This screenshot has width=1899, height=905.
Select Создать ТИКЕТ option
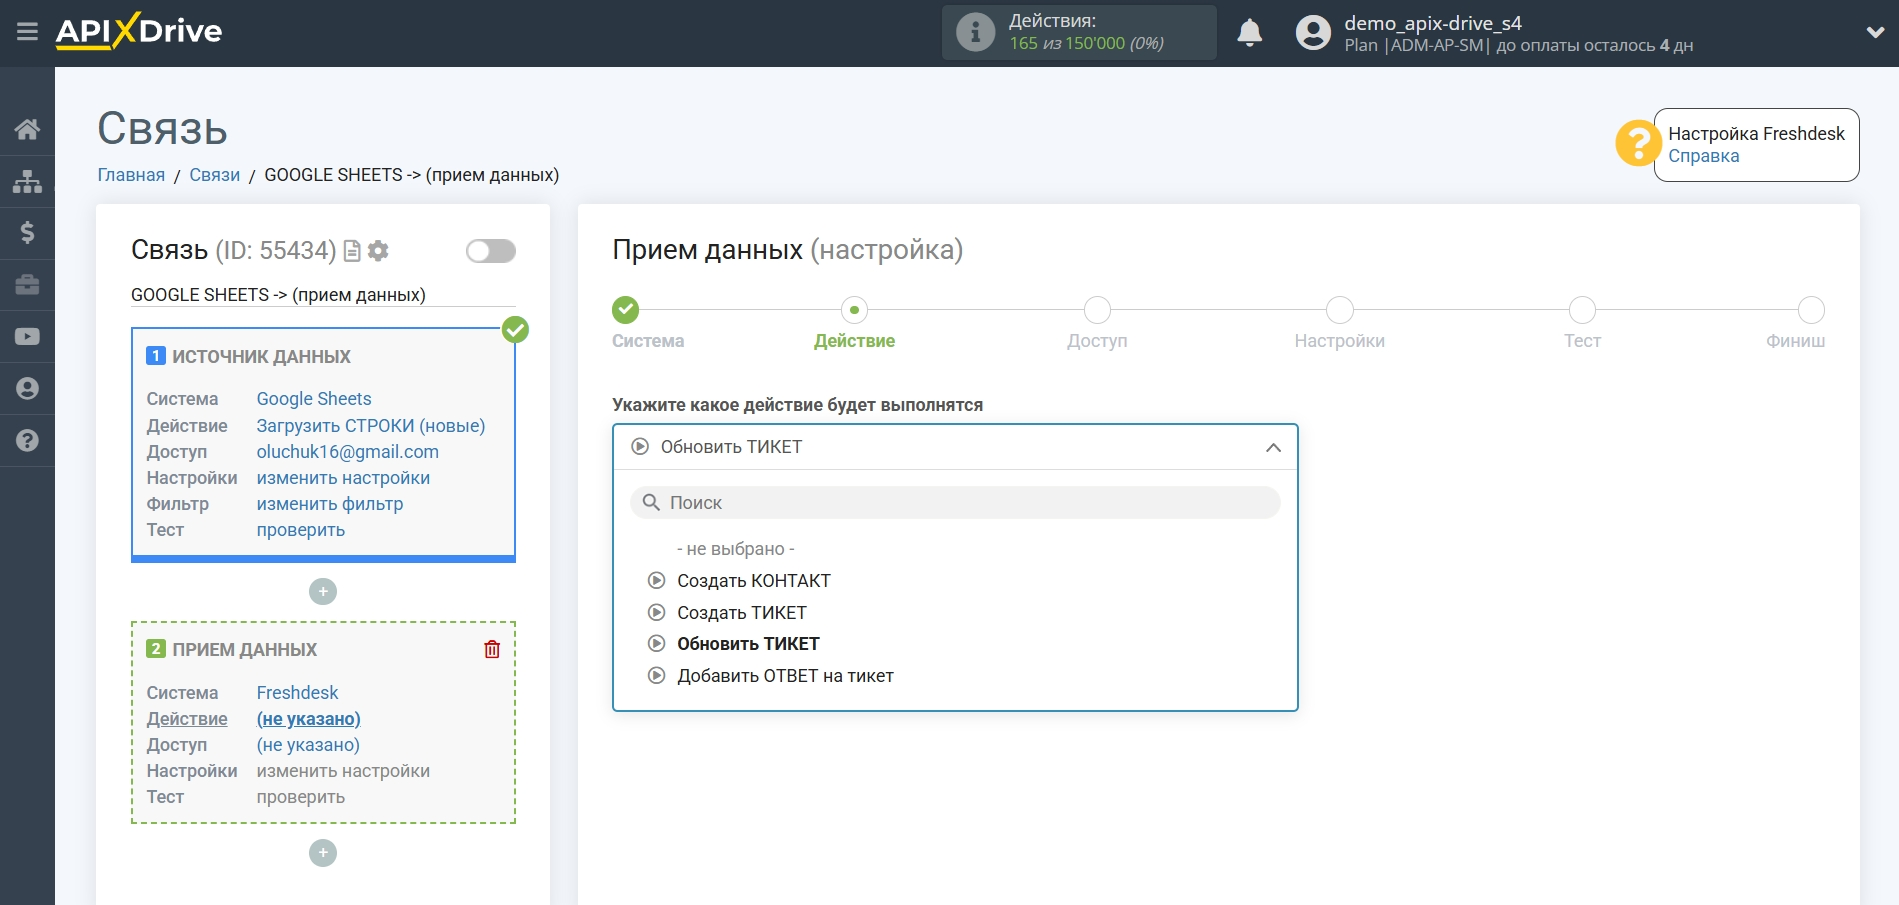[741, 613]
